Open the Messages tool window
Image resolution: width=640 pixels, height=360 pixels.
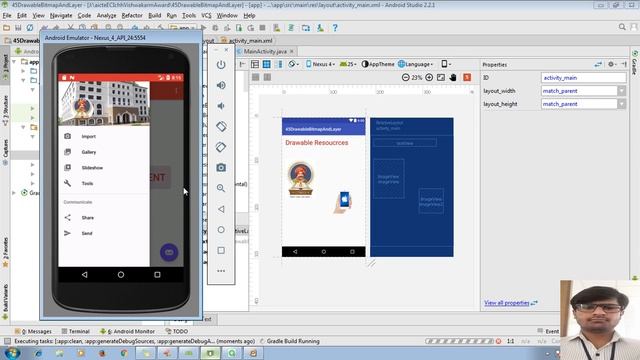click(x=33, y=331)
